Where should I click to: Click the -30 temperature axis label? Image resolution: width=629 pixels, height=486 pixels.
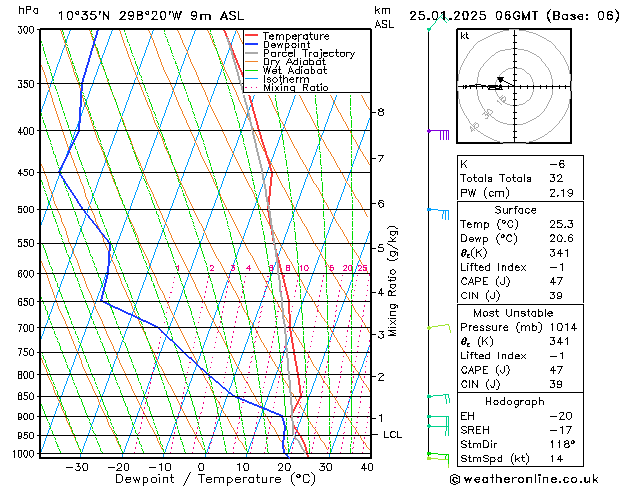click(76, 467)
